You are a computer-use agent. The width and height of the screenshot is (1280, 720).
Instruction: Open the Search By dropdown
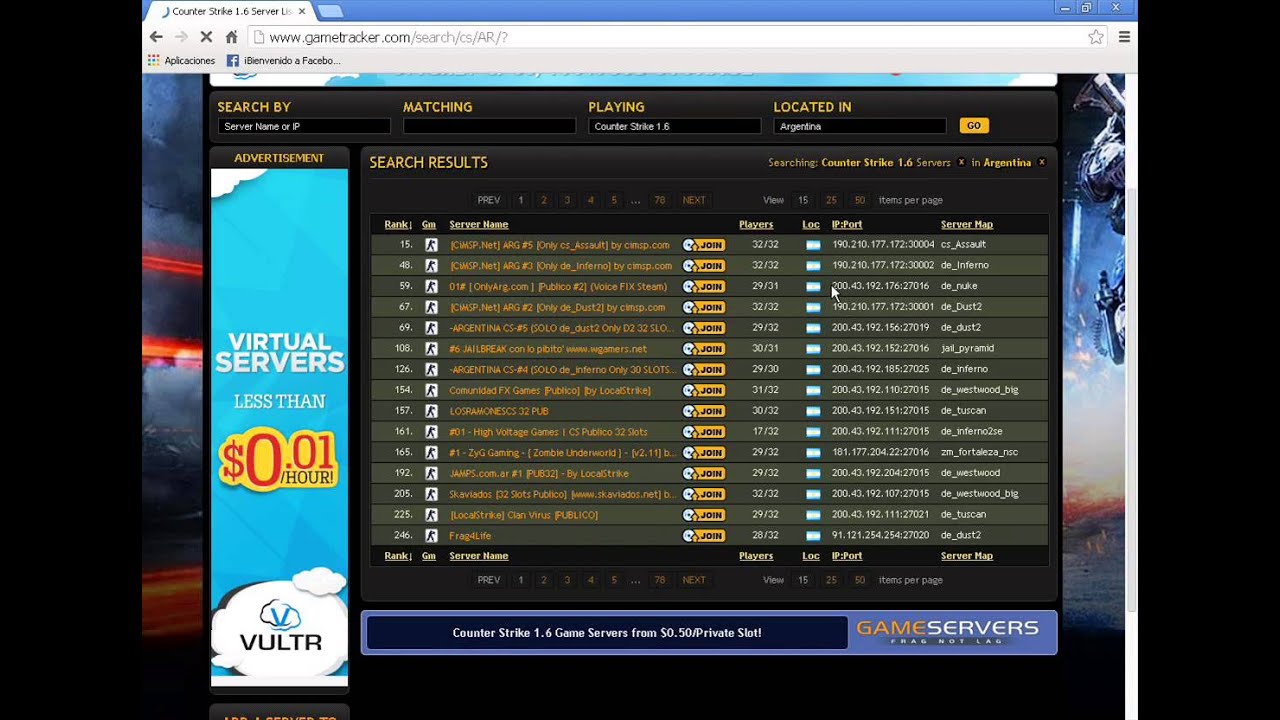point(304,126)
